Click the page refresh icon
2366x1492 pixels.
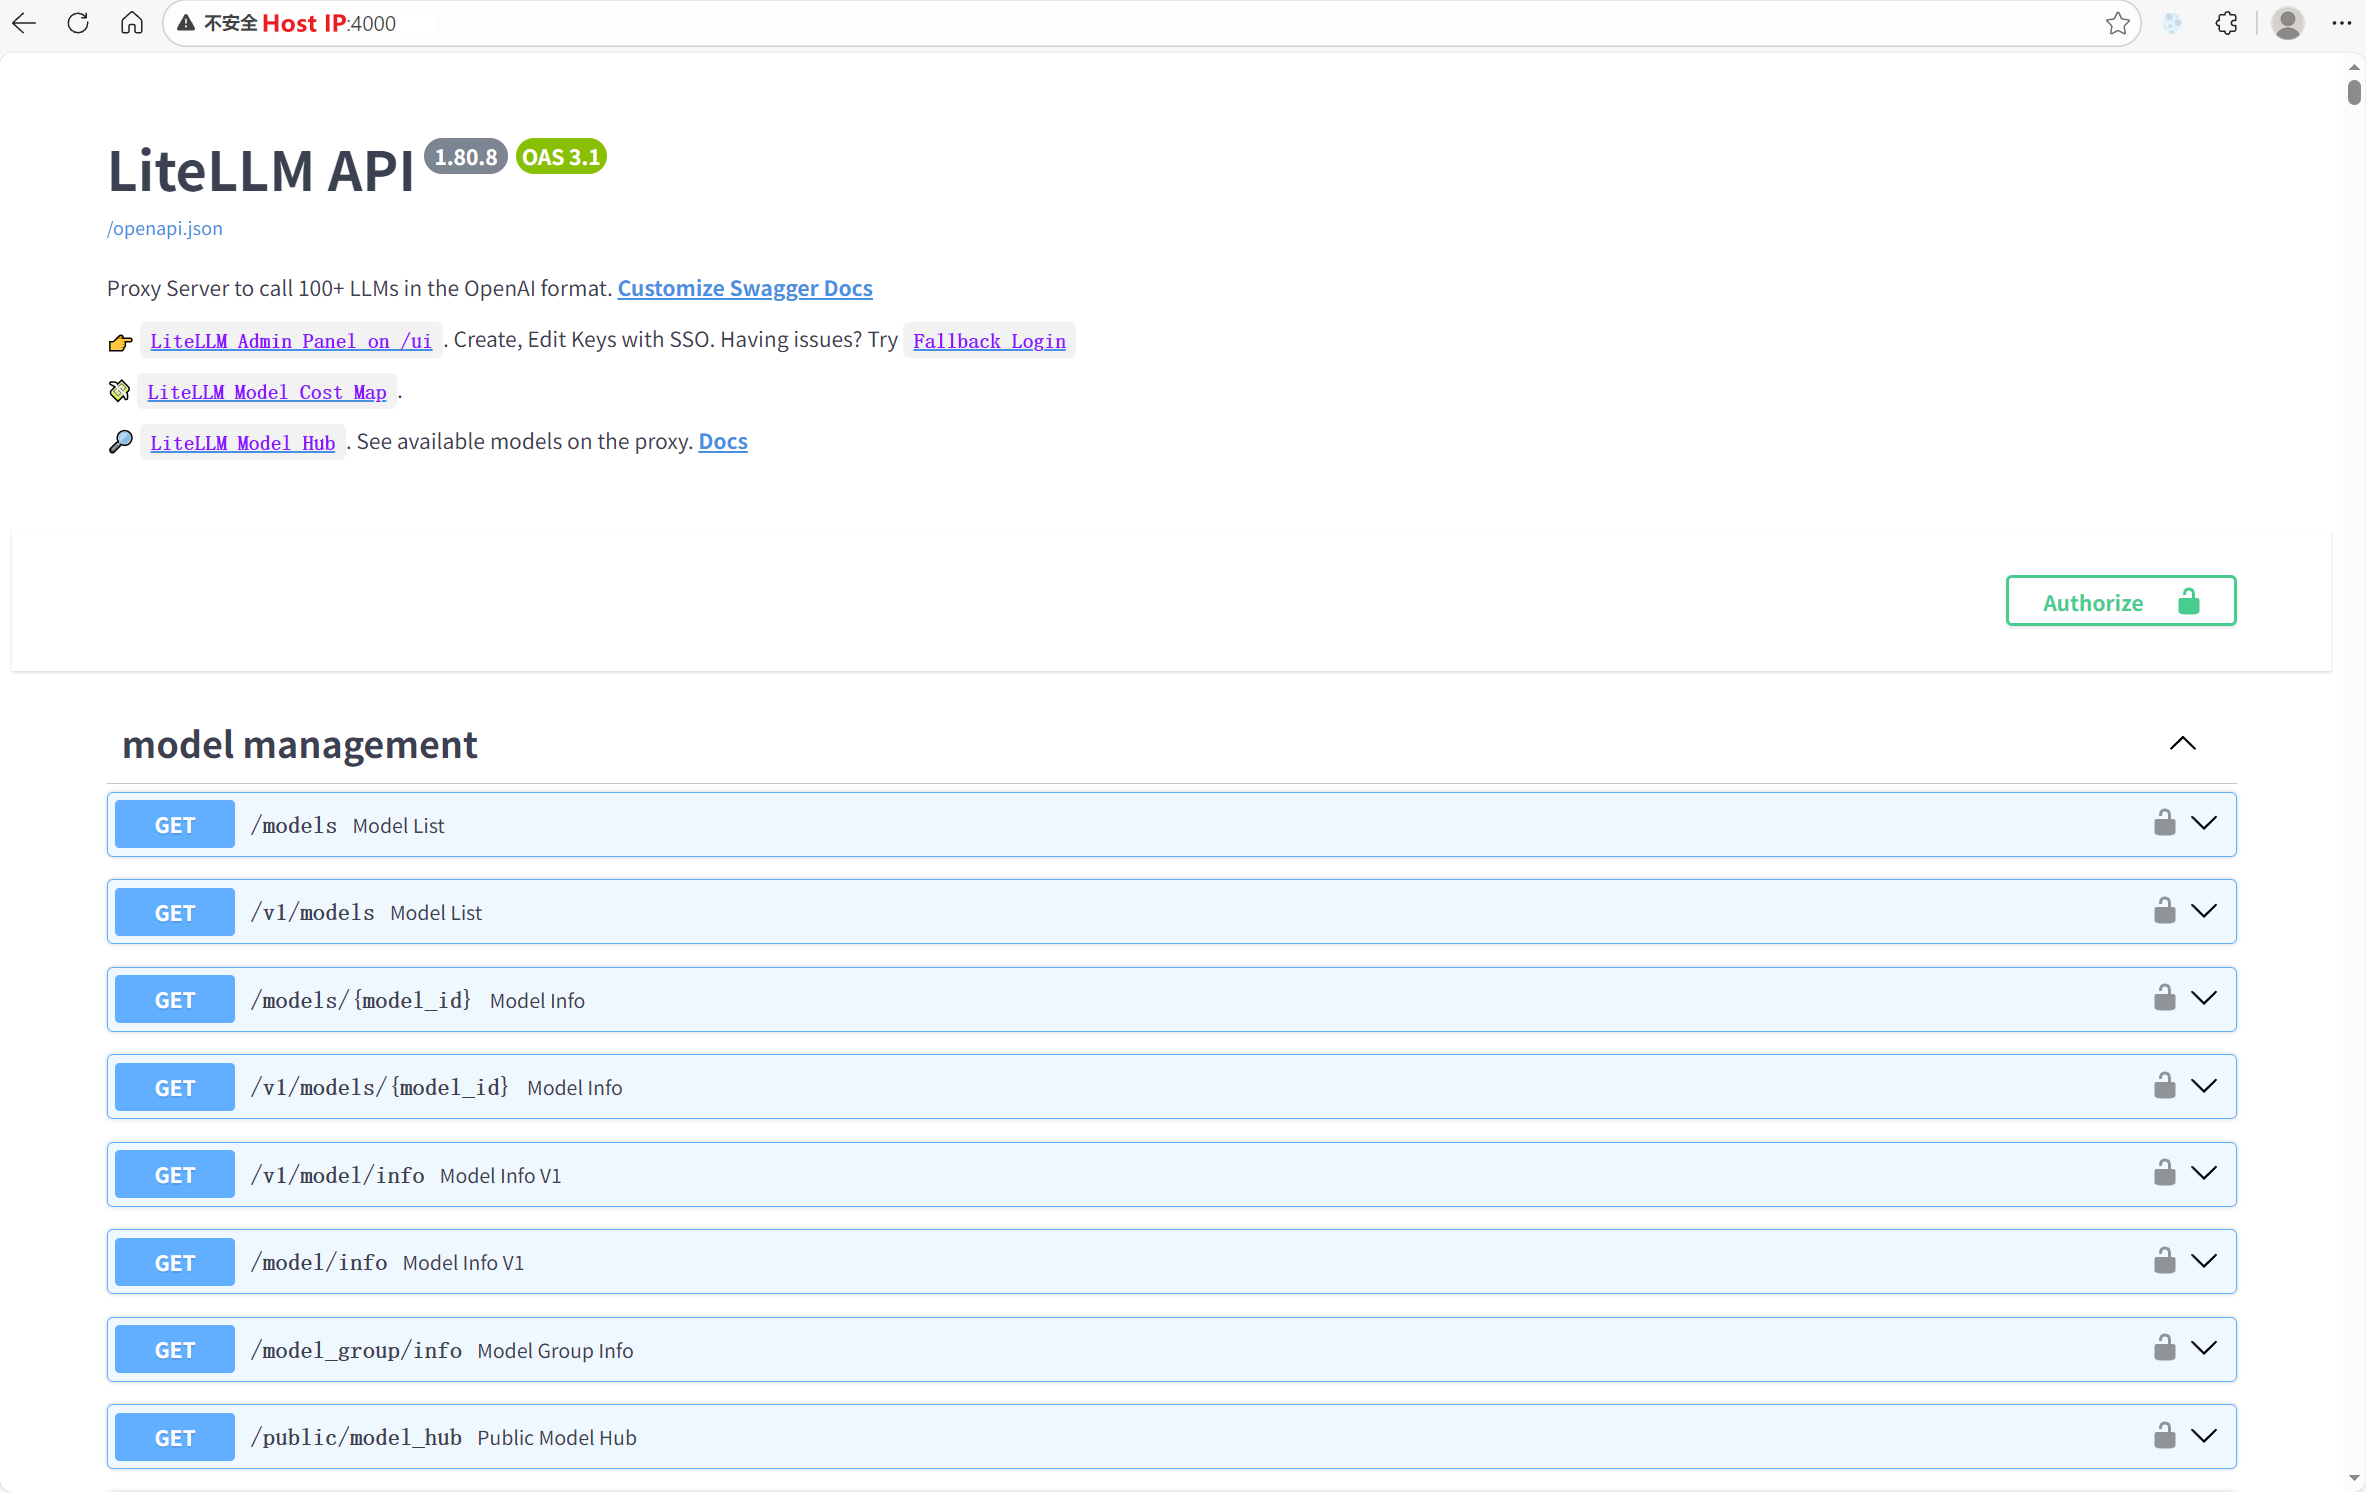coord(78,23)
